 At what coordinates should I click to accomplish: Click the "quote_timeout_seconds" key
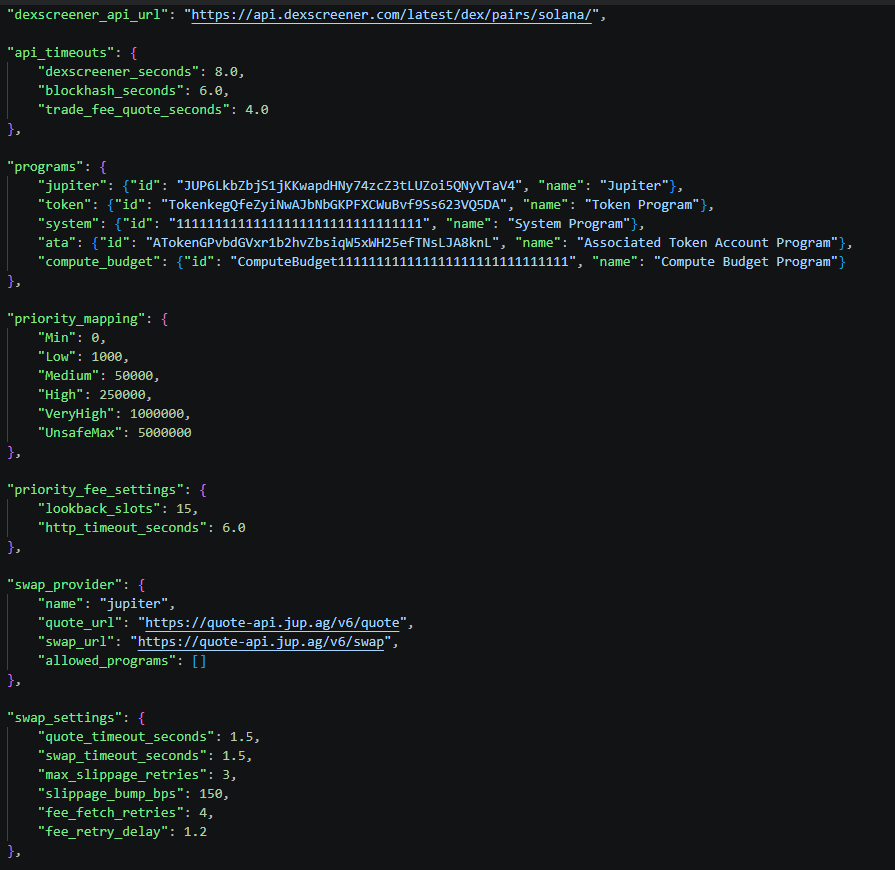pos(126,737)
